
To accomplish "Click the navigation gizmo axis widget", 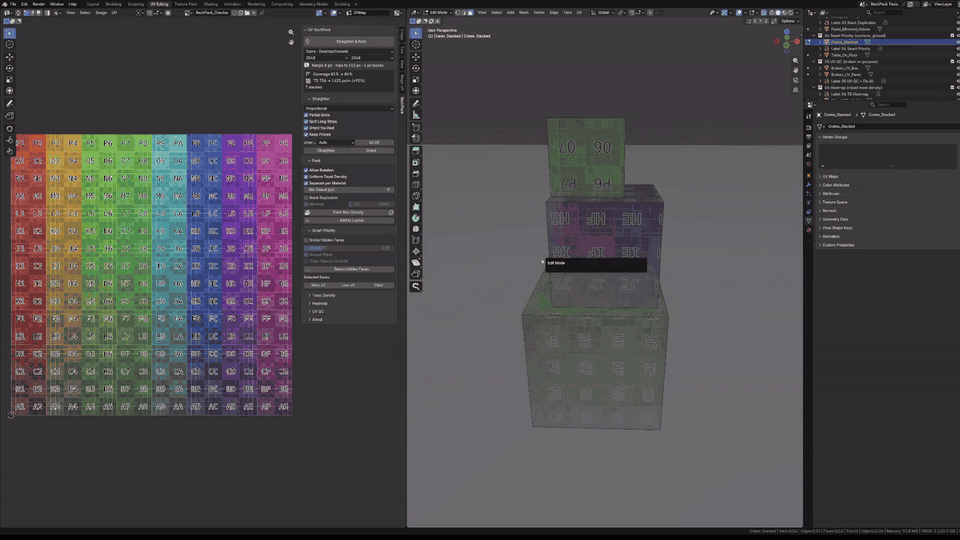I will pos(787,42).
